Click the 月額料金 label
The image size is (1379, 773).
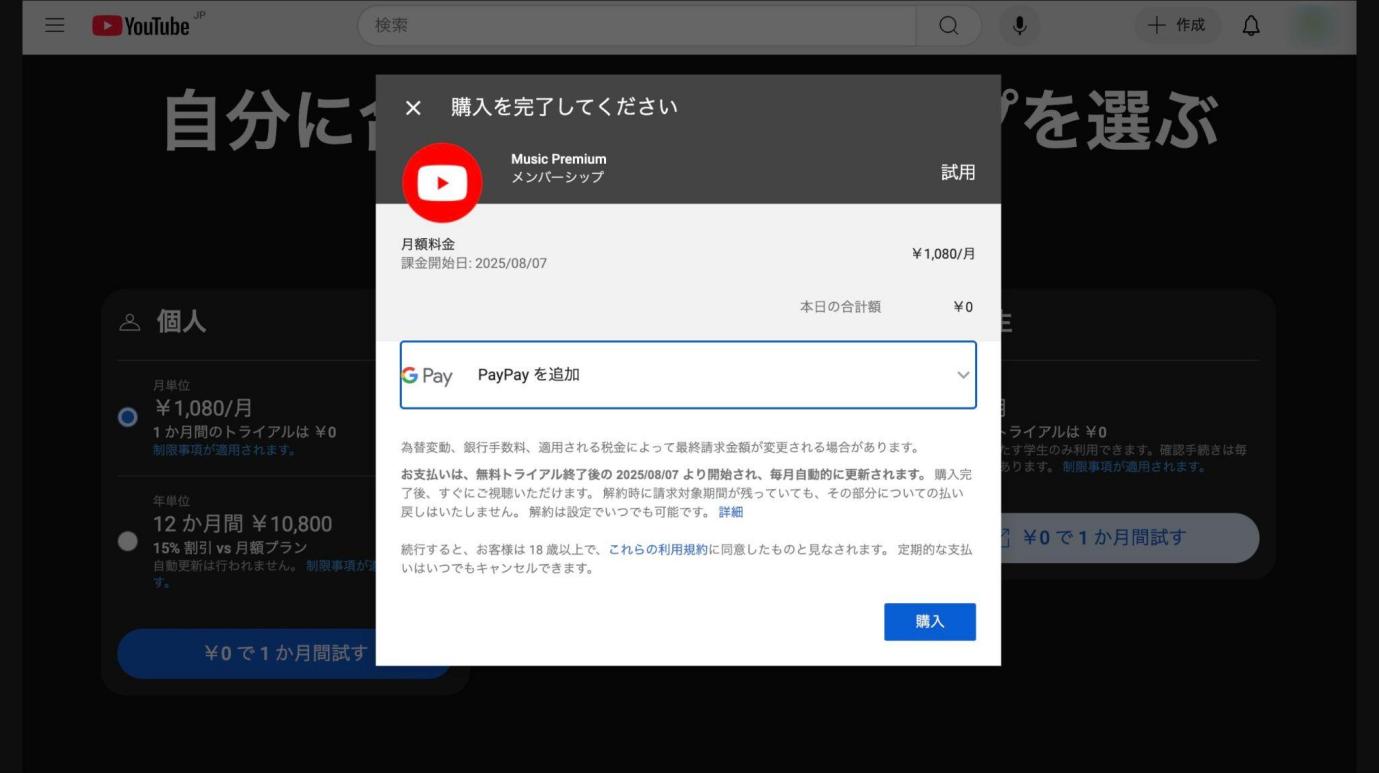tap(428, 244)
